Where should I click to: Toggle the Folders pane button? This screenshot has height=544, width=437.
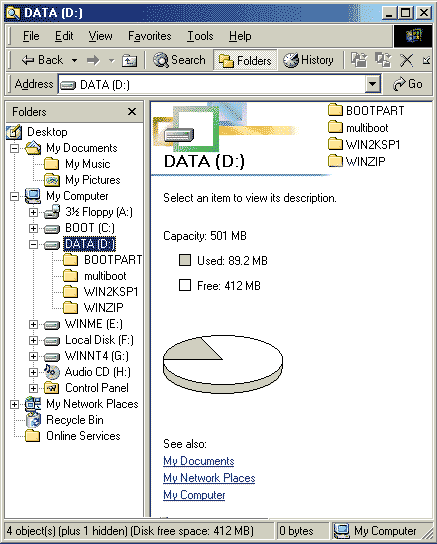[x=245, y=60]
